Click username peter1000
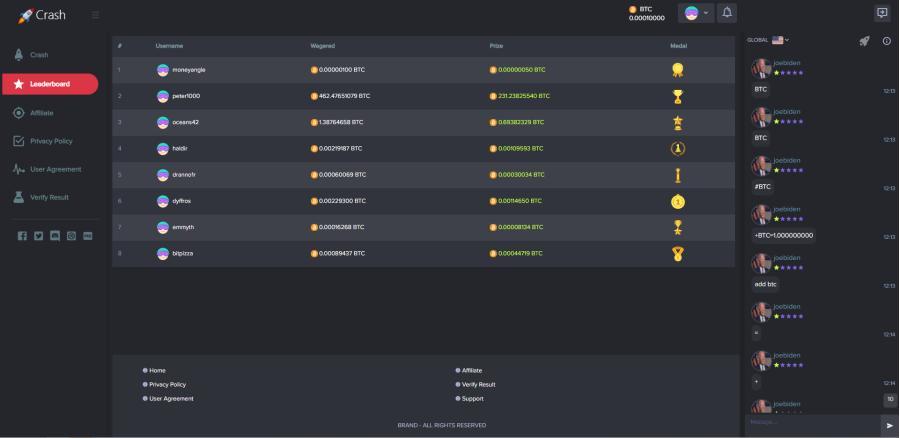This screenshot has width=900, height=438. 186,96
